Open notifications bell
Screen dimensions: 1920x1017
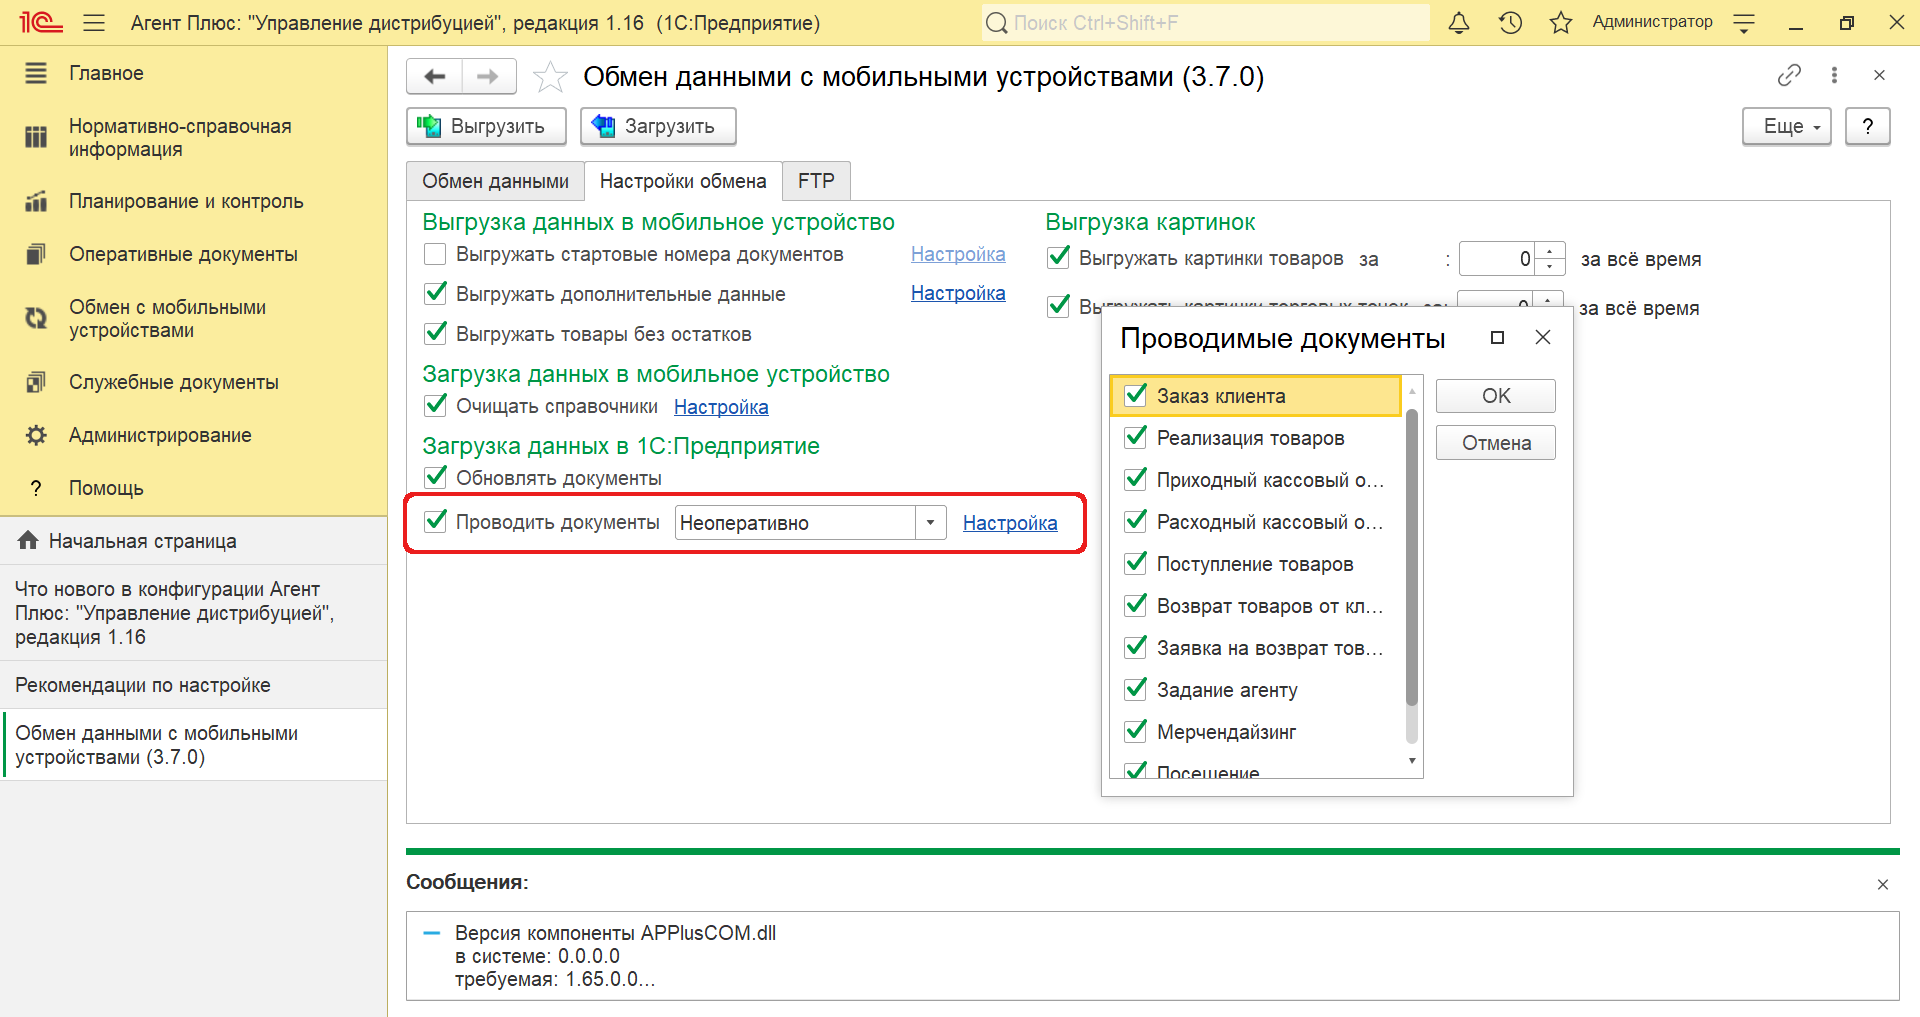pyautogui.click(x=1459, y=22)
